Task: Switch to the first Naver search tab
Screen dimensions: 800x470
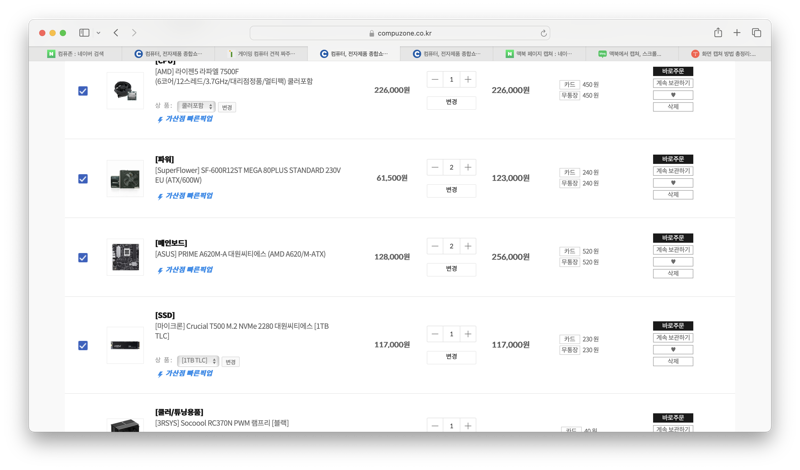Action: pos(76,54)
